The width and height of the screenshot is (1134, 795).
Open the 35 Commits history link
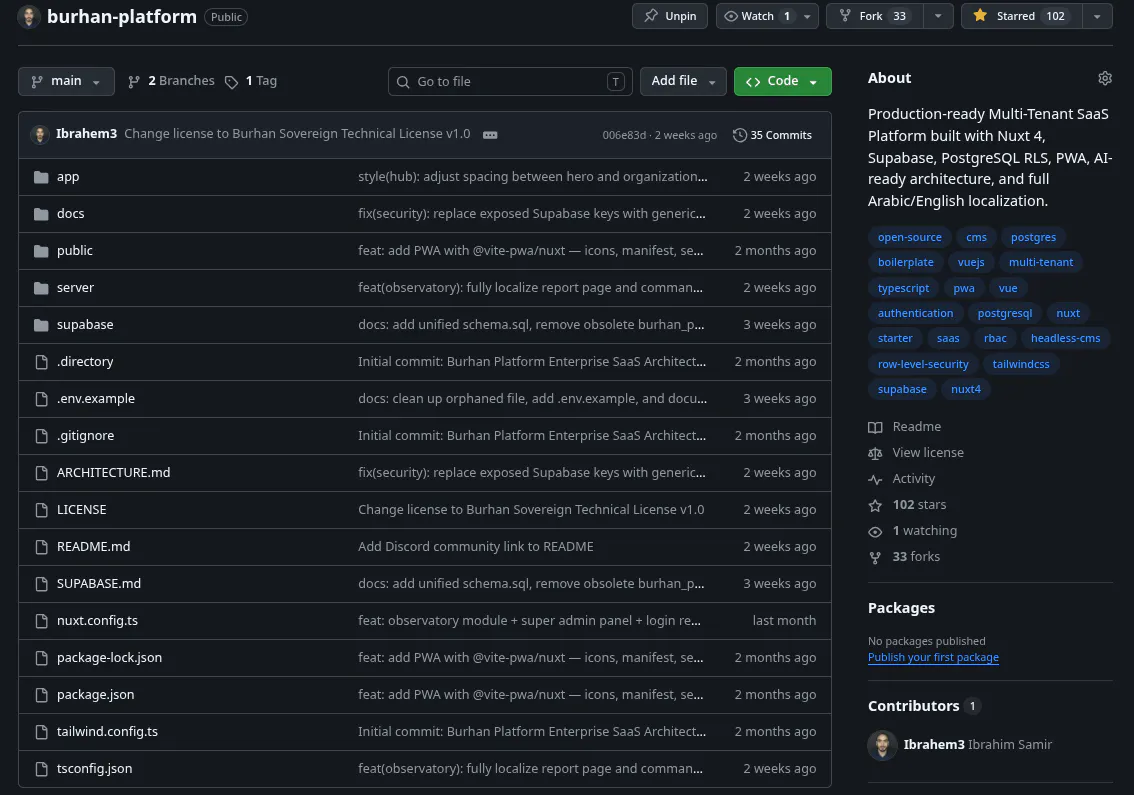pos(772,135)
